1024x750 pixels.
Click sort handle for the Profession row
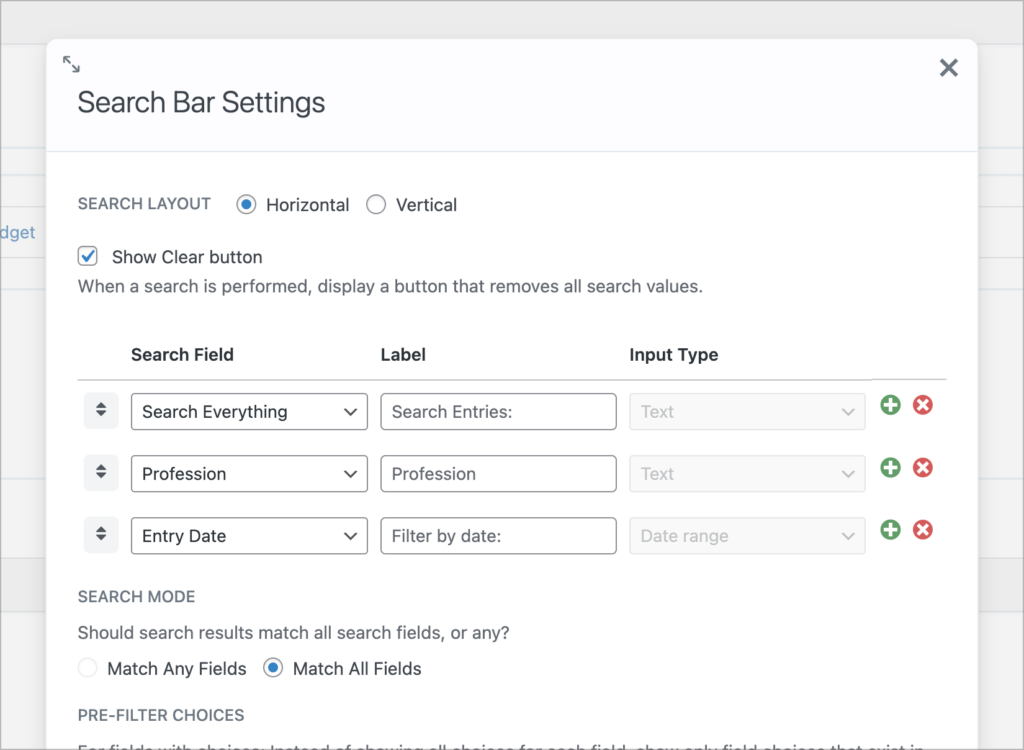coord(101,472)
